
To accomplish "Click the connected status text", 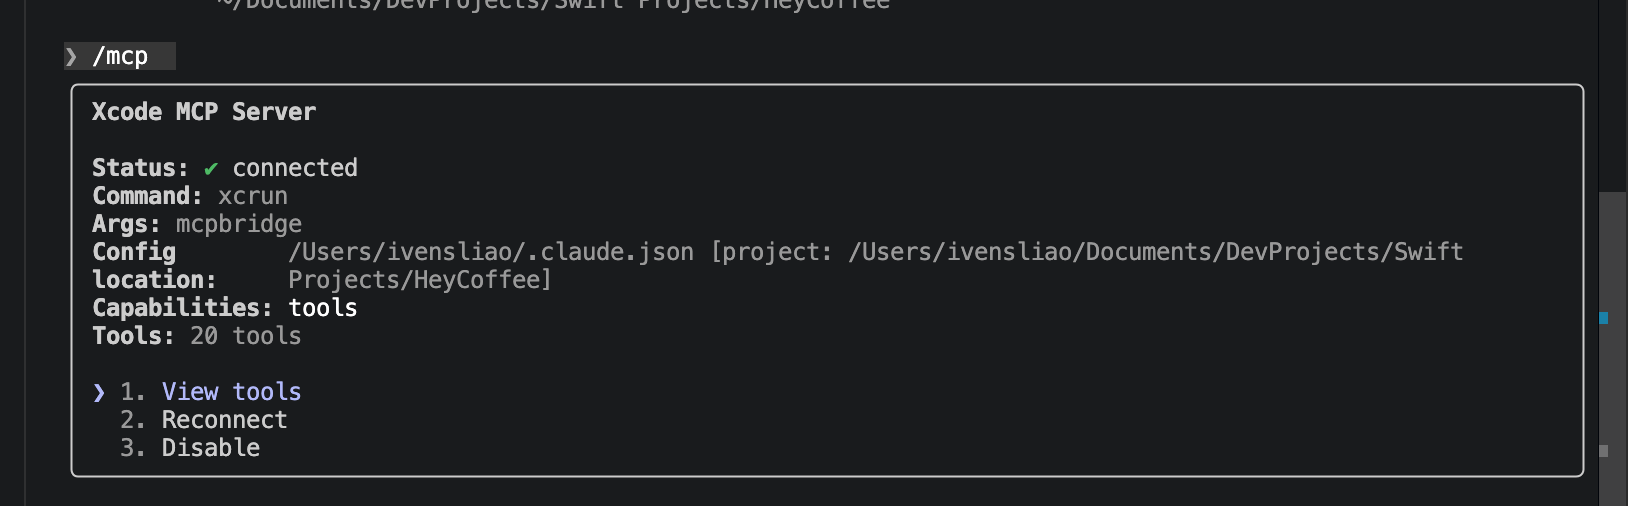I will click(x=295, y=168).
